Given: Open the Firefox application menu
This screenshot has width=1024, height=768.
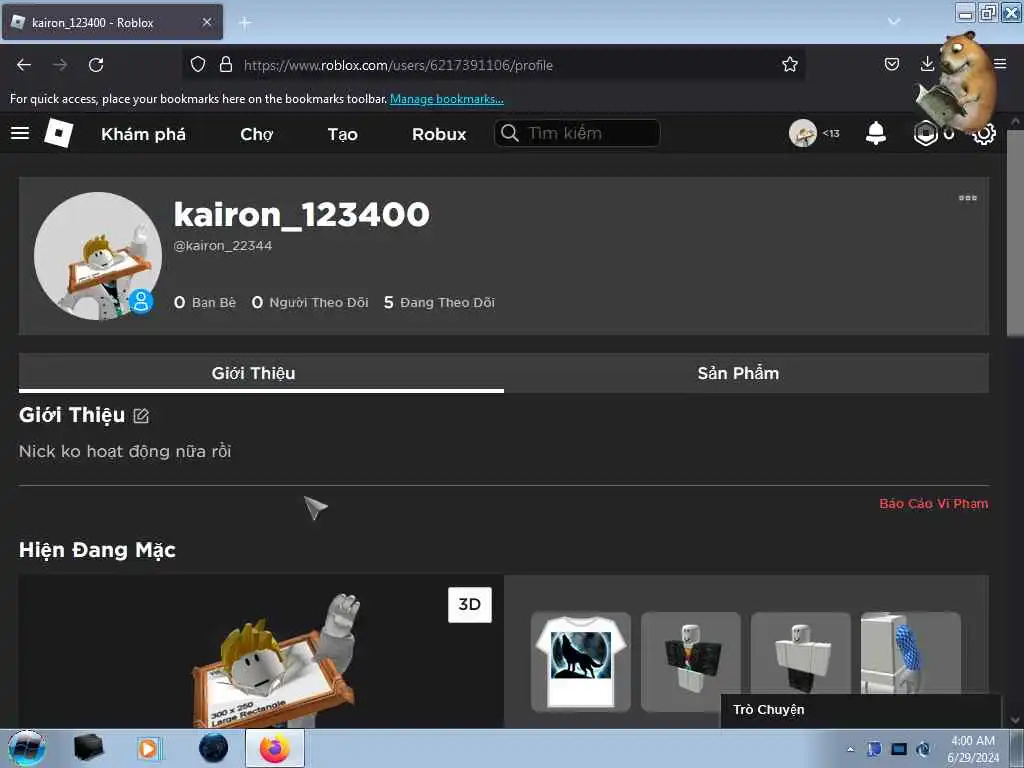Looking at the screenshot, I should [1000, 63].
